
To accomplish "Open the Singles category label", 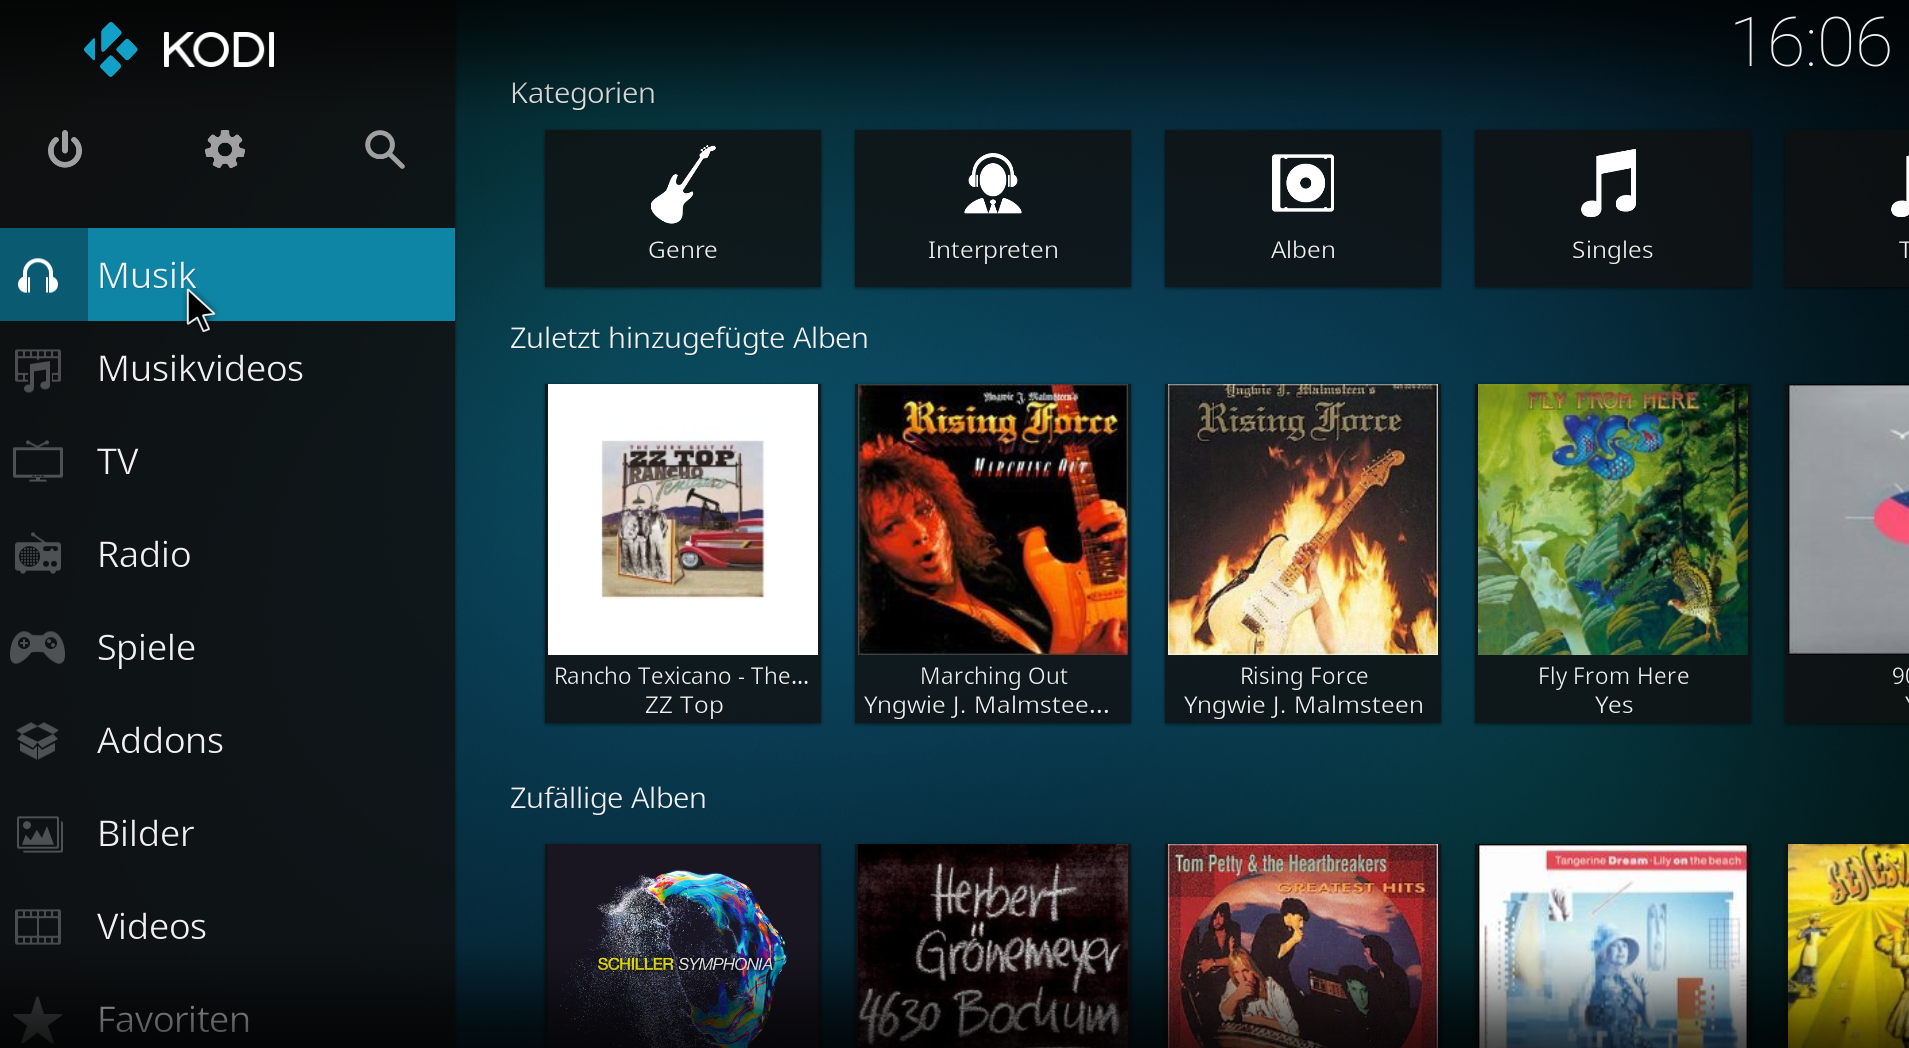I will 1612,250.
